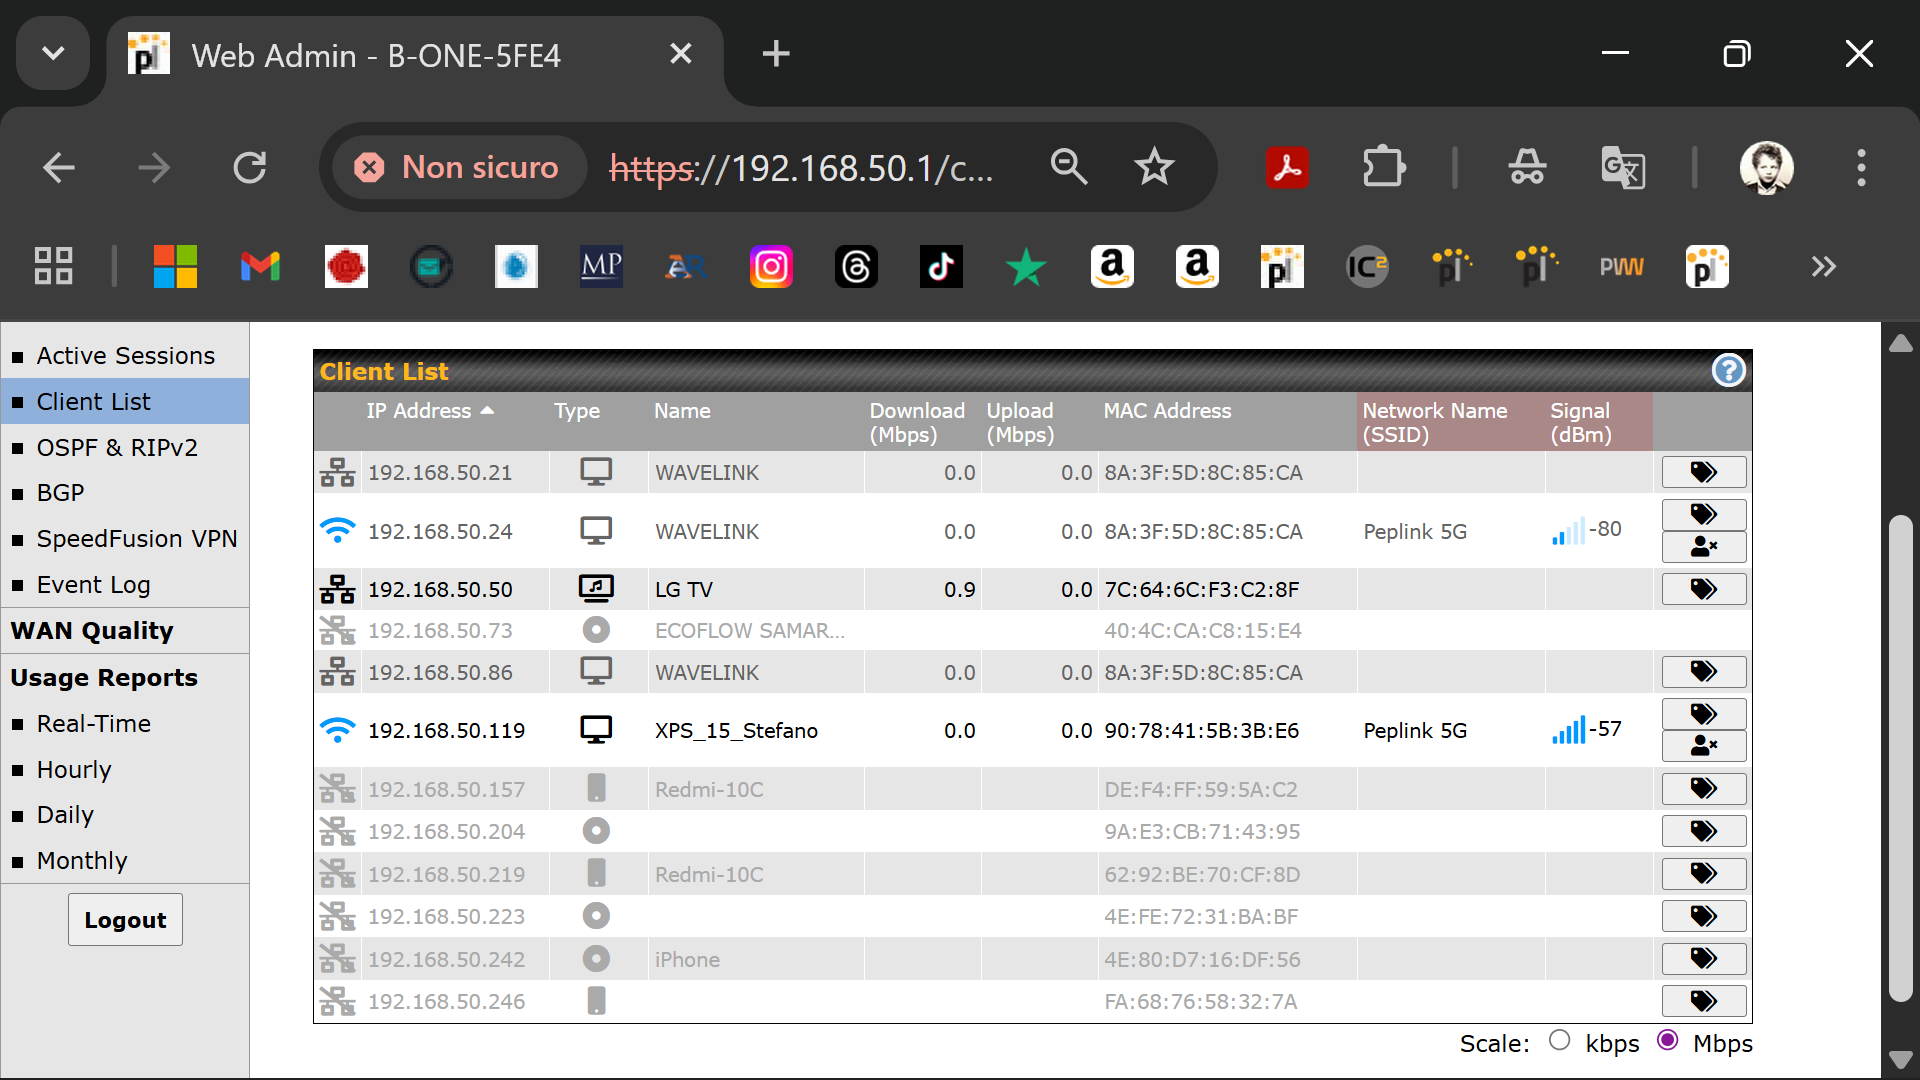The width and height of the screenshot is (1920, 1080).
Task: Open Active Sessions in sidebar
Action: [125, 356]
